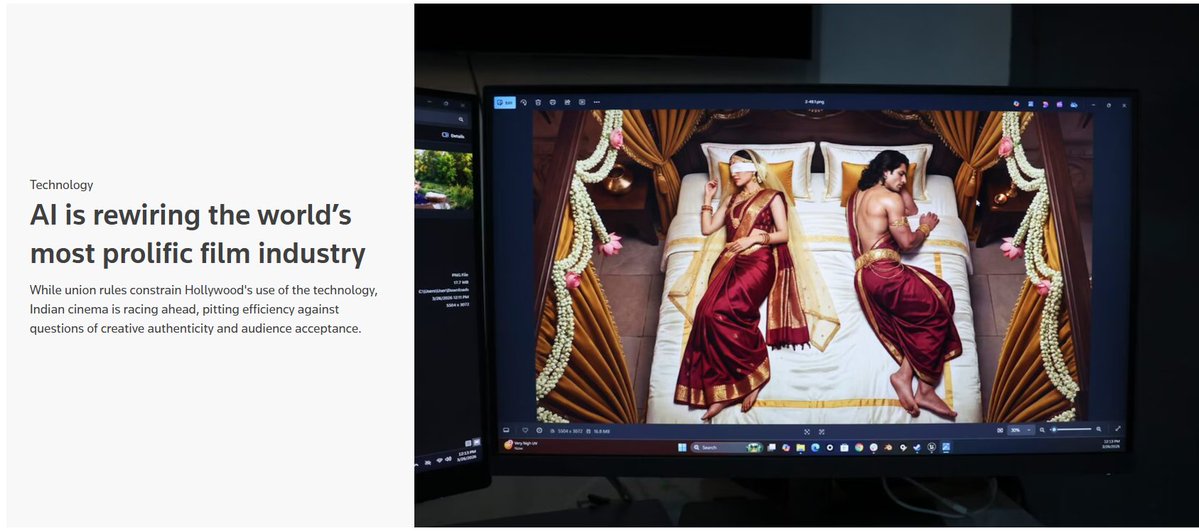Screen dimensions: 1199x531
Task: Open File Explorer from taskbar
Action: coord(801,448)
